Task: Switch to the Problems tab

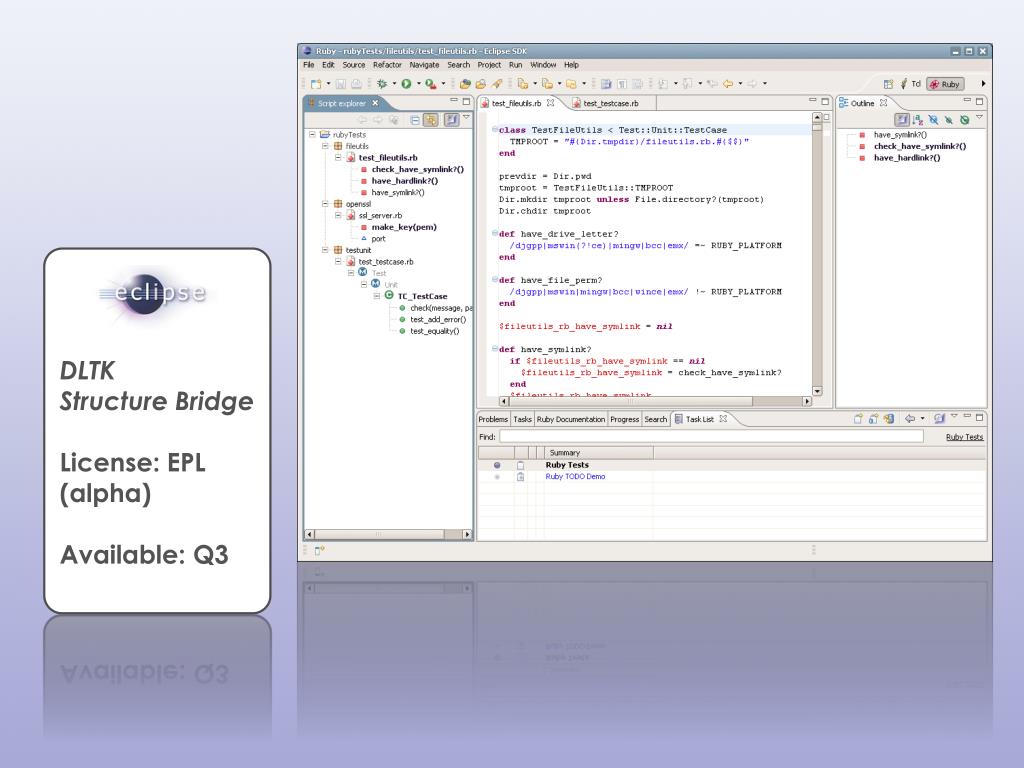Action: 493,419
